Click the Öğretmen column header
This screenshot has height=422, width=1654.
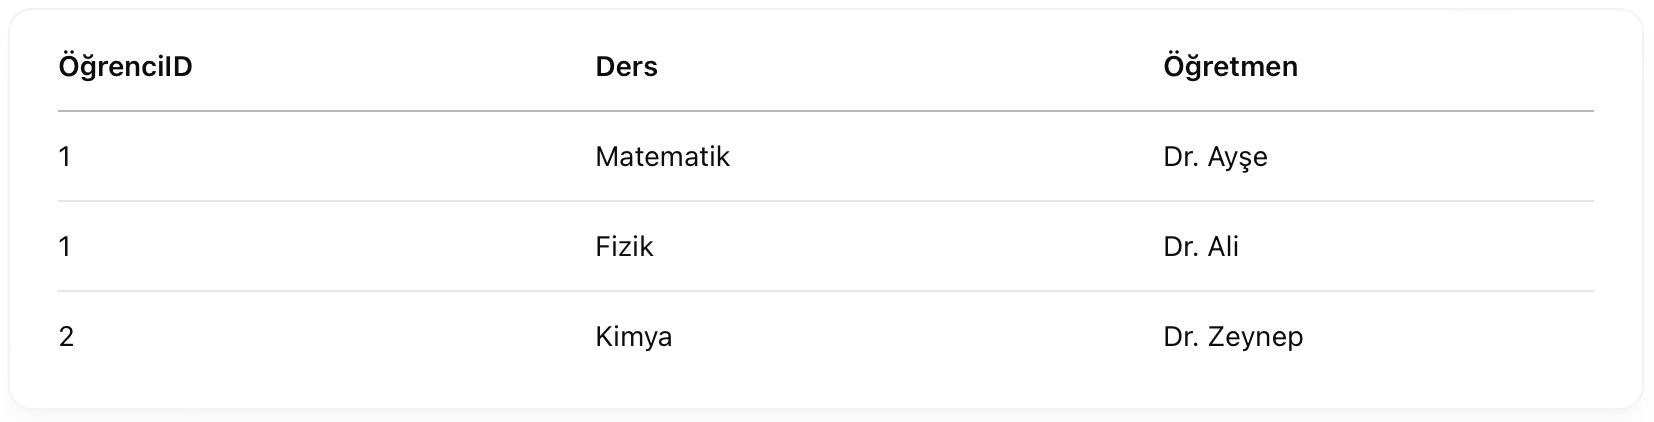click(1230, 67)
